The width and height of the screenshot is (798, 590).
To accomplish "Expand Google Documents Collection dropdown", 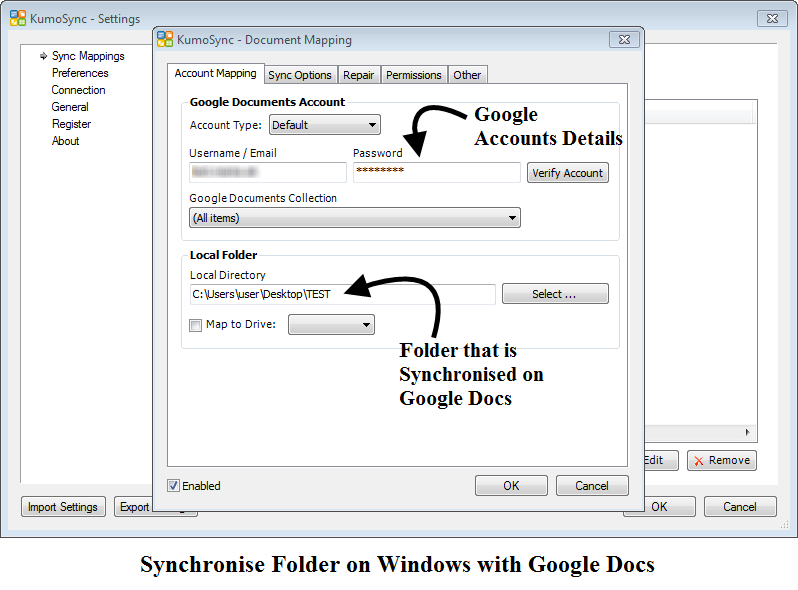I will (355, 218).
